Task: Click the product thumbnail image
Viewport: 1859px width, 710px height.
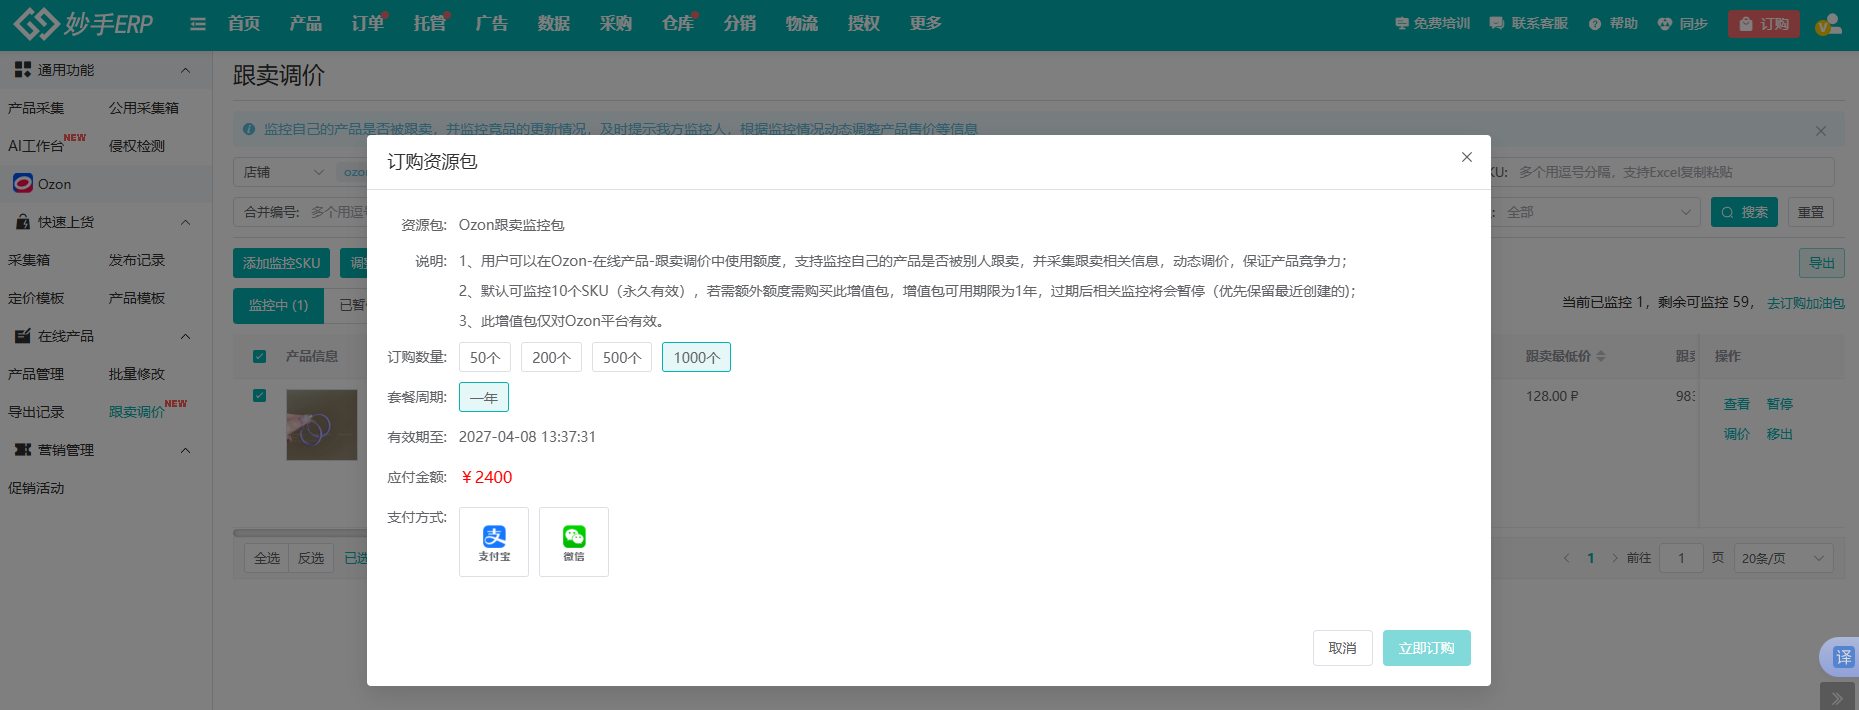Action: pos(322,425)
